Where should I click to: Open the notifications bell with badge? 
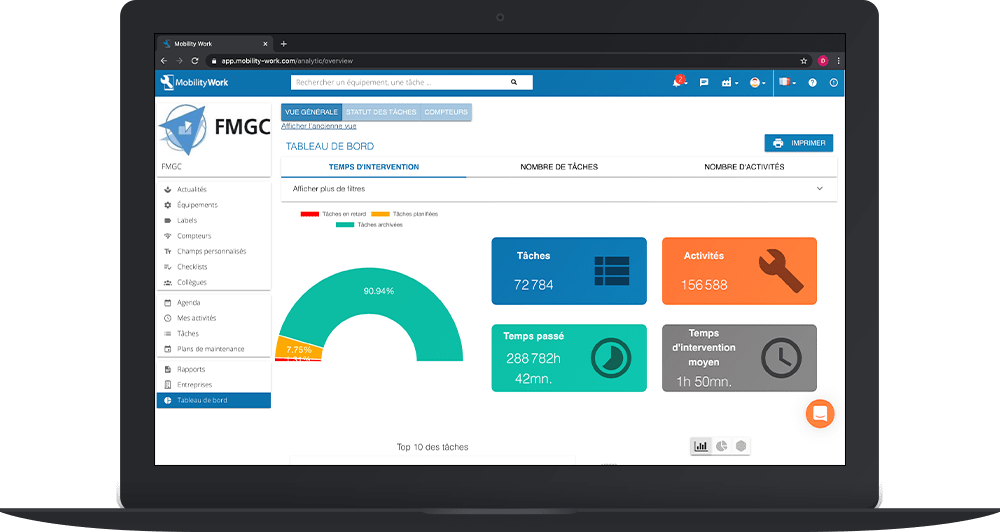(x=678, y=82)
